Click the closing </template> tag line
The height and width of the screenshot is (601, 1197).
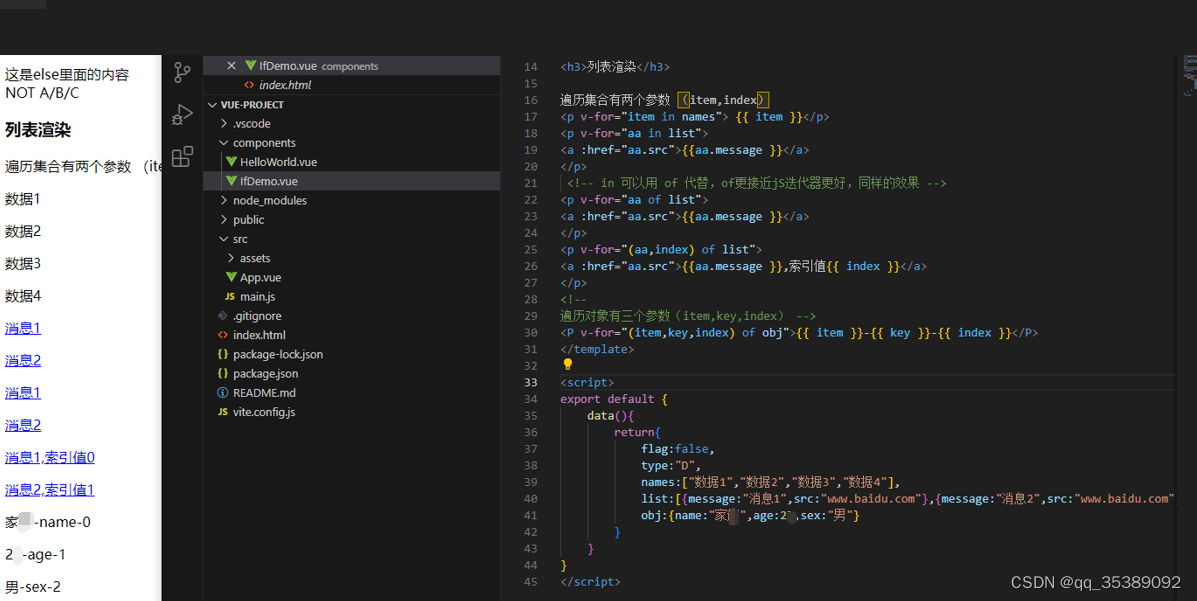[x=597, y=349]
